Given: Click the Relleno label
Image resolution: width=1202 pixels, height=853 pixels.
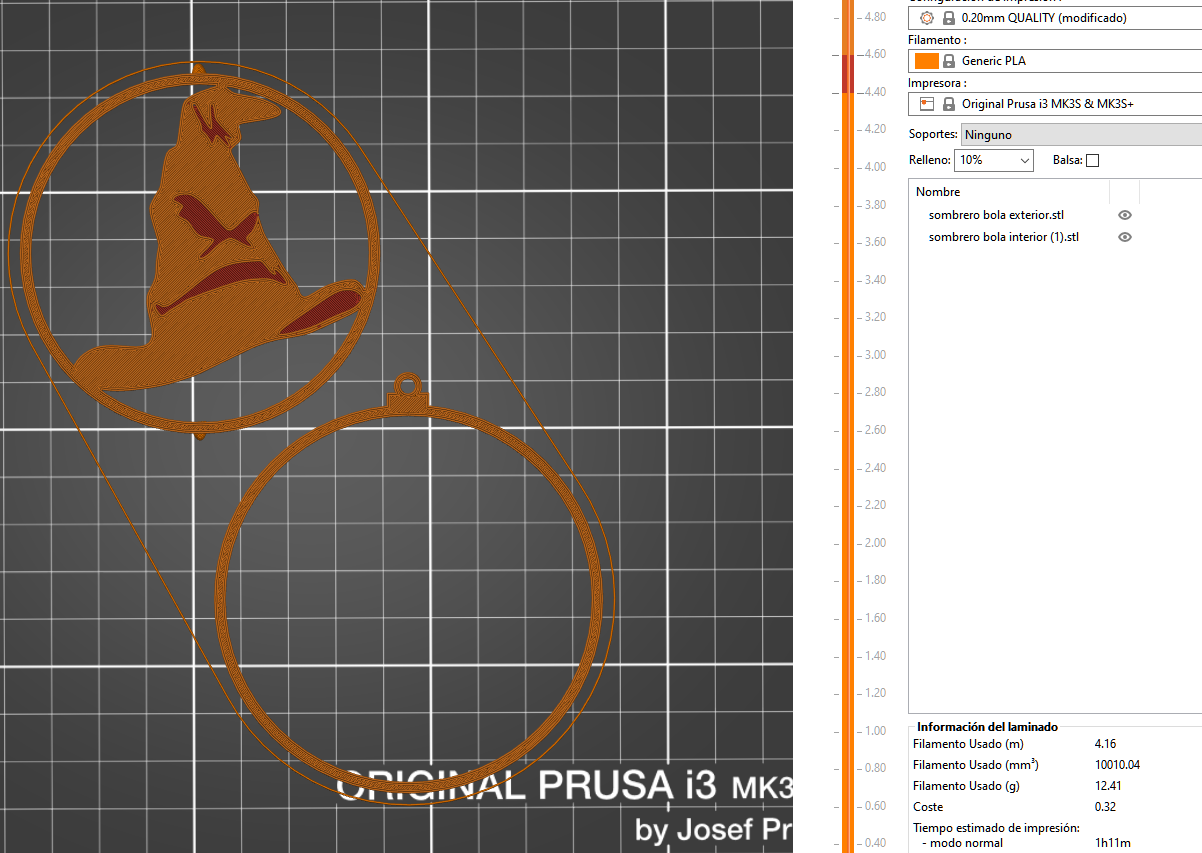Looking at the screenshot, I should click(x=929, y=160).
